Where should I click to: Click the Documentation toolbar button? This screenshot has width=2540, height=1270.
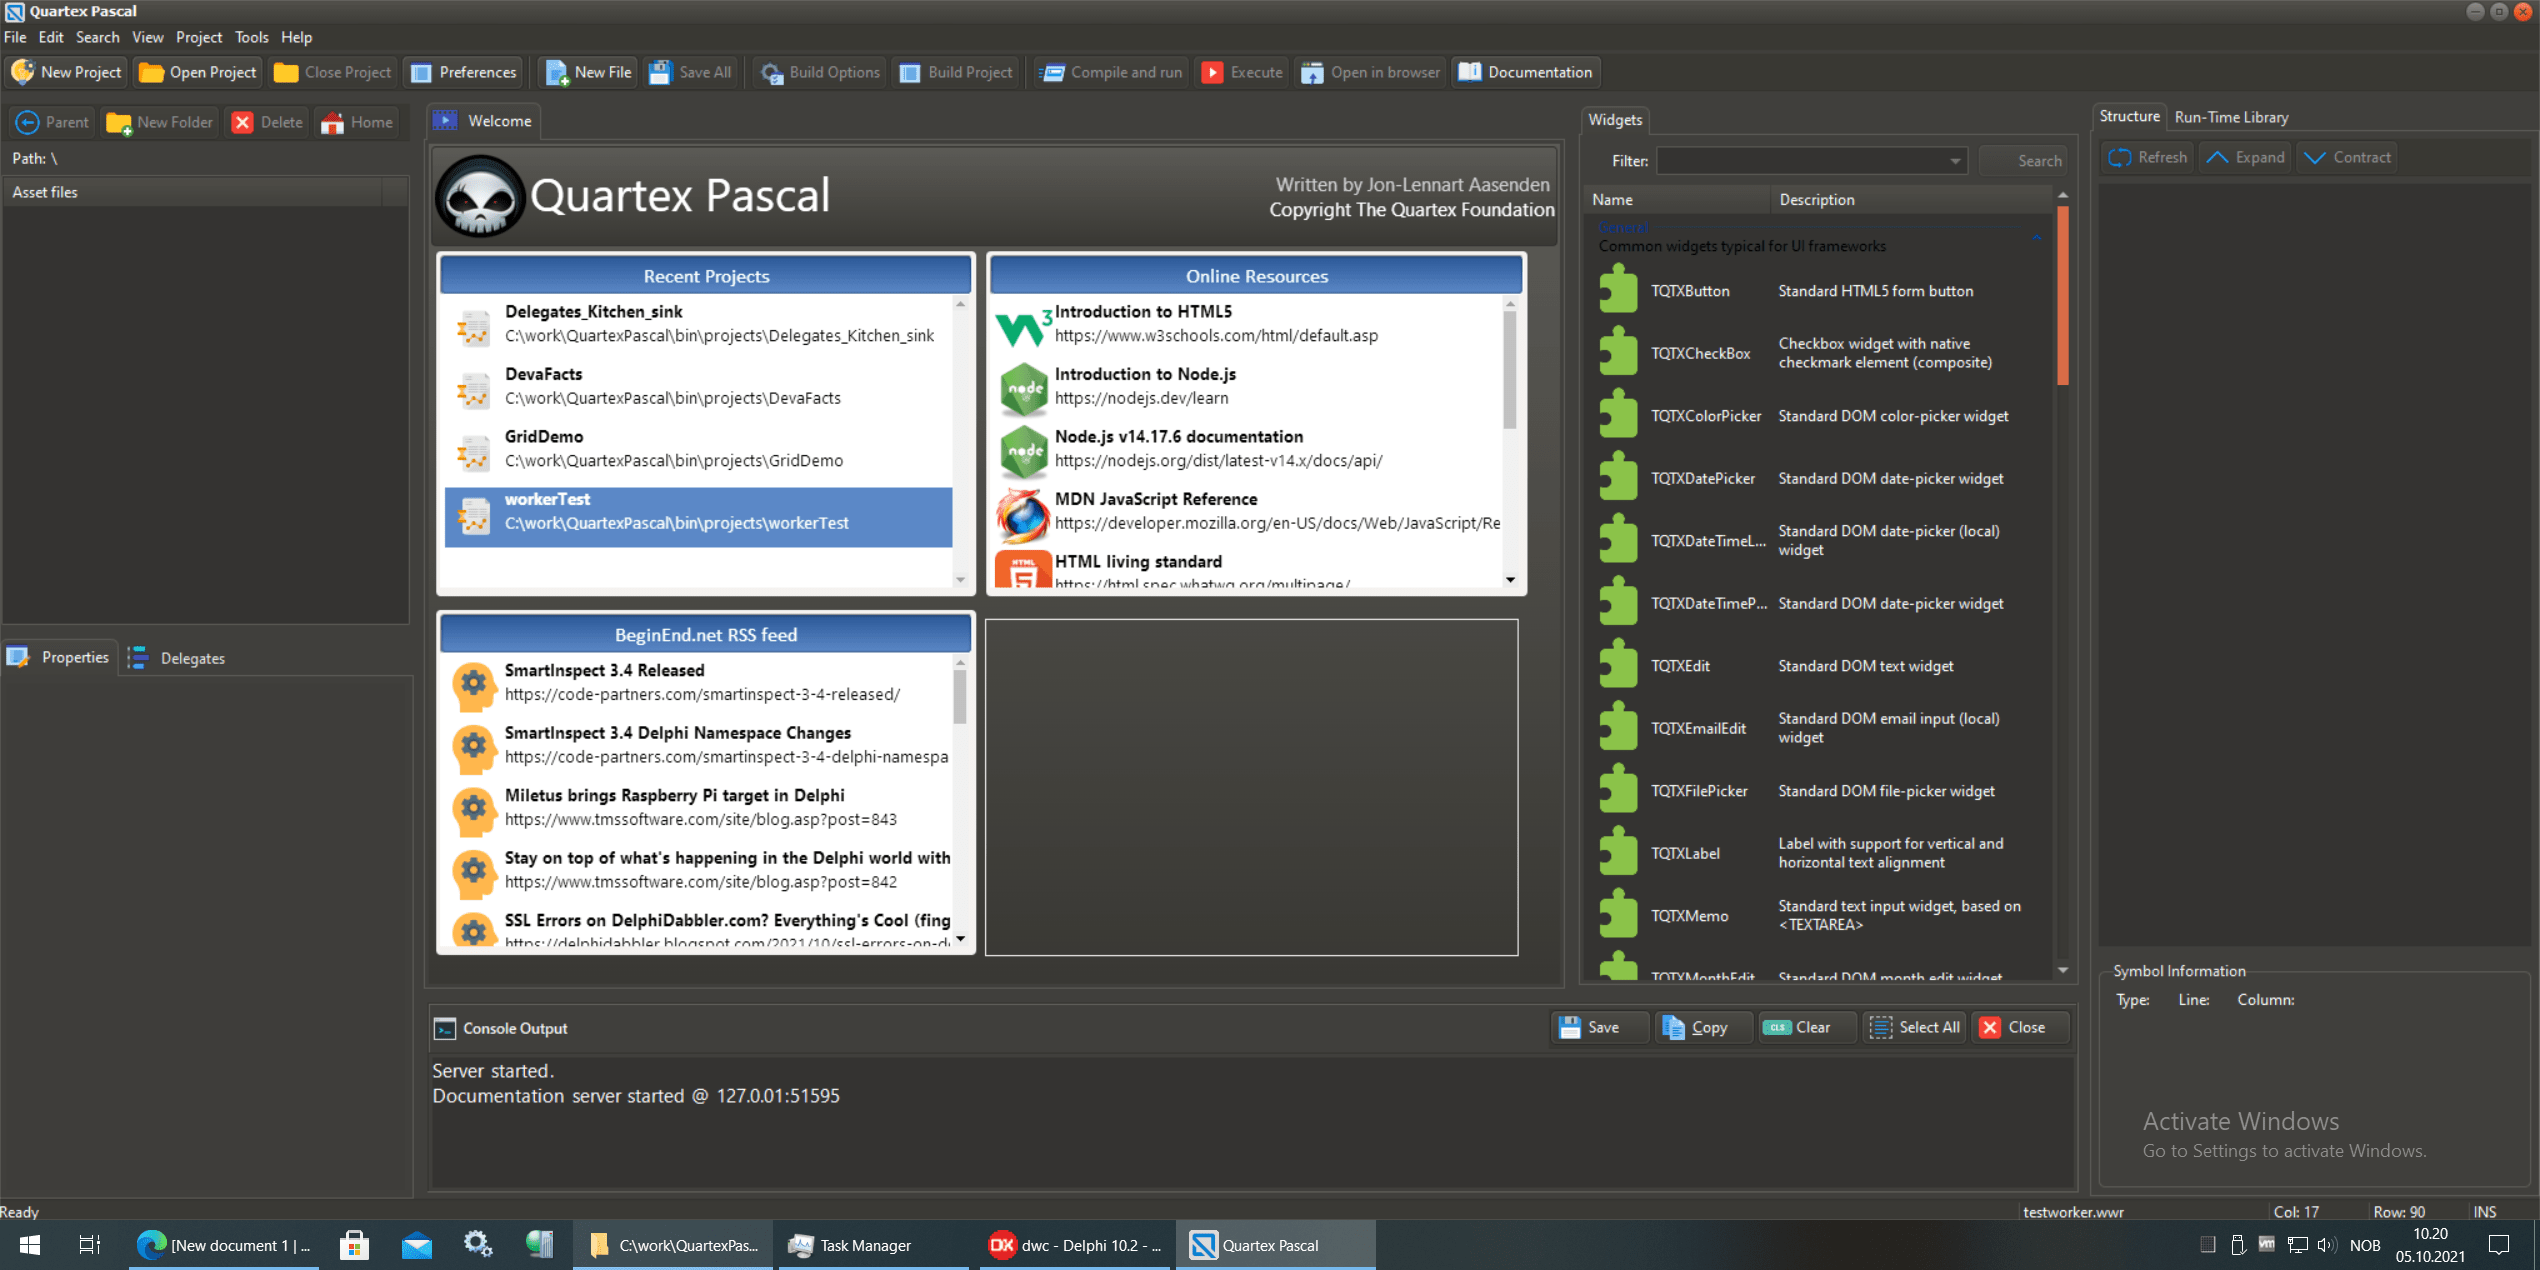(1526, 72)
